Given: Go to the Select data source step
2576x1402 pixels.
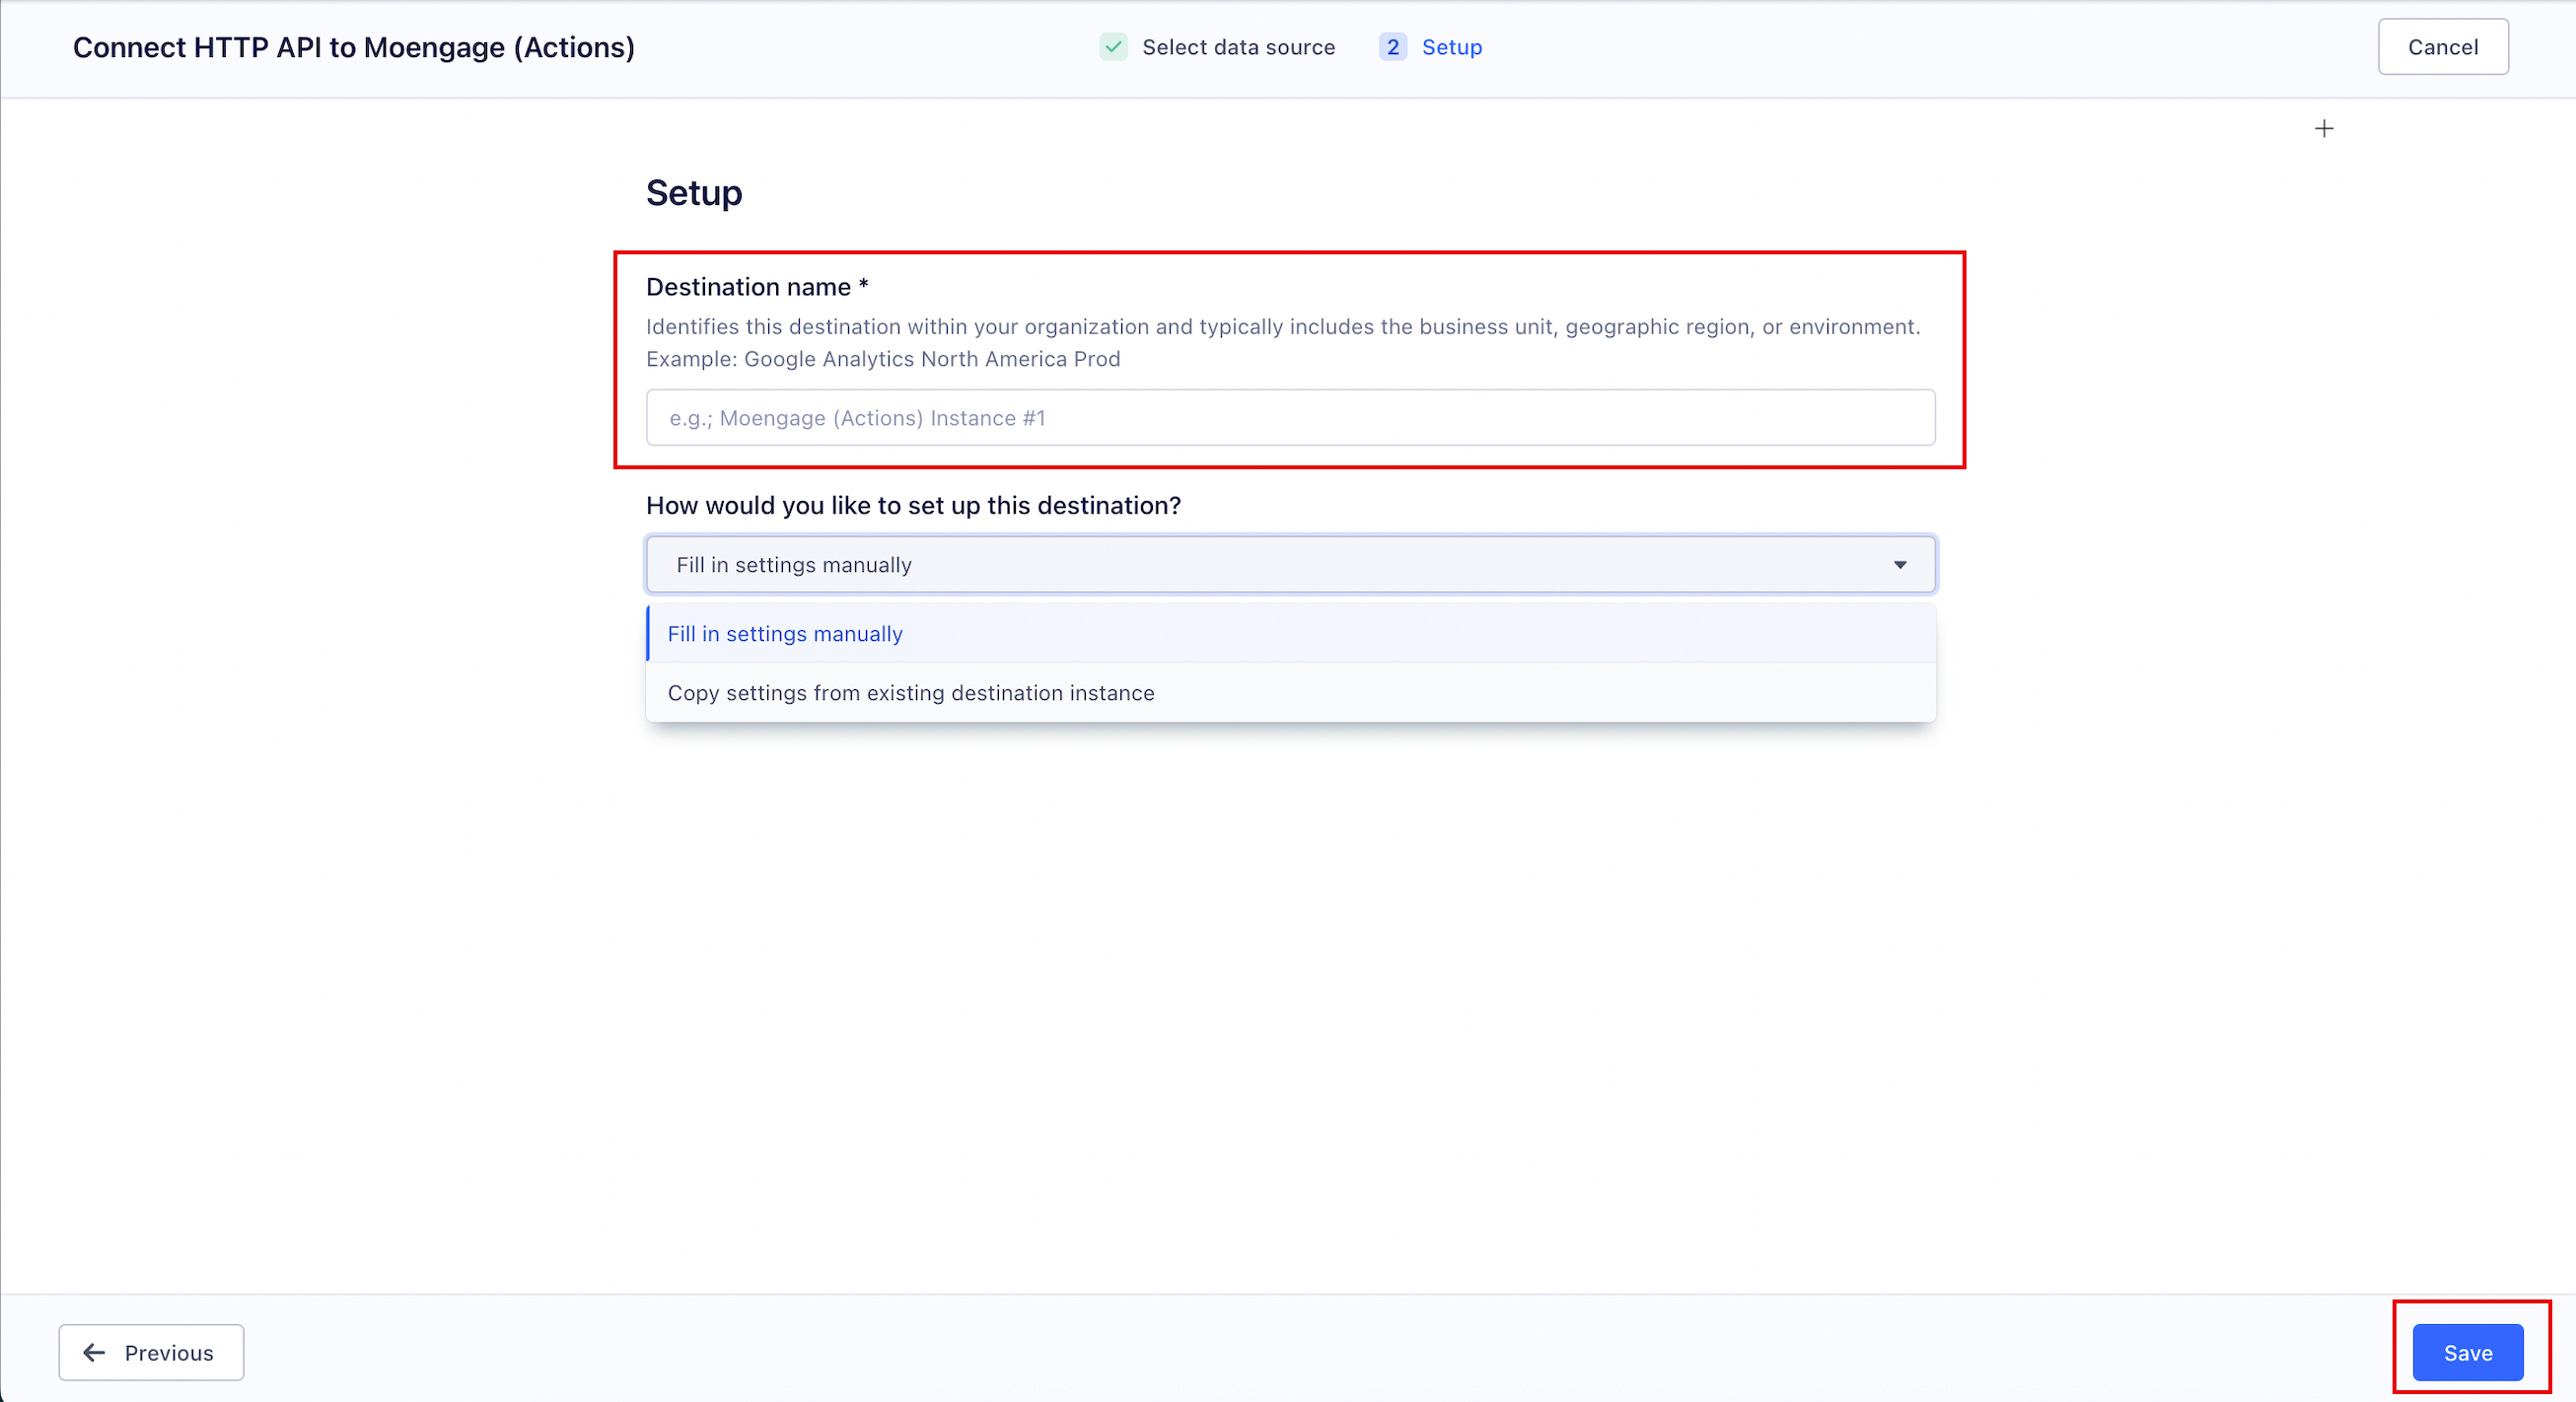Looking at the screenshot, I should point(1238,47).
